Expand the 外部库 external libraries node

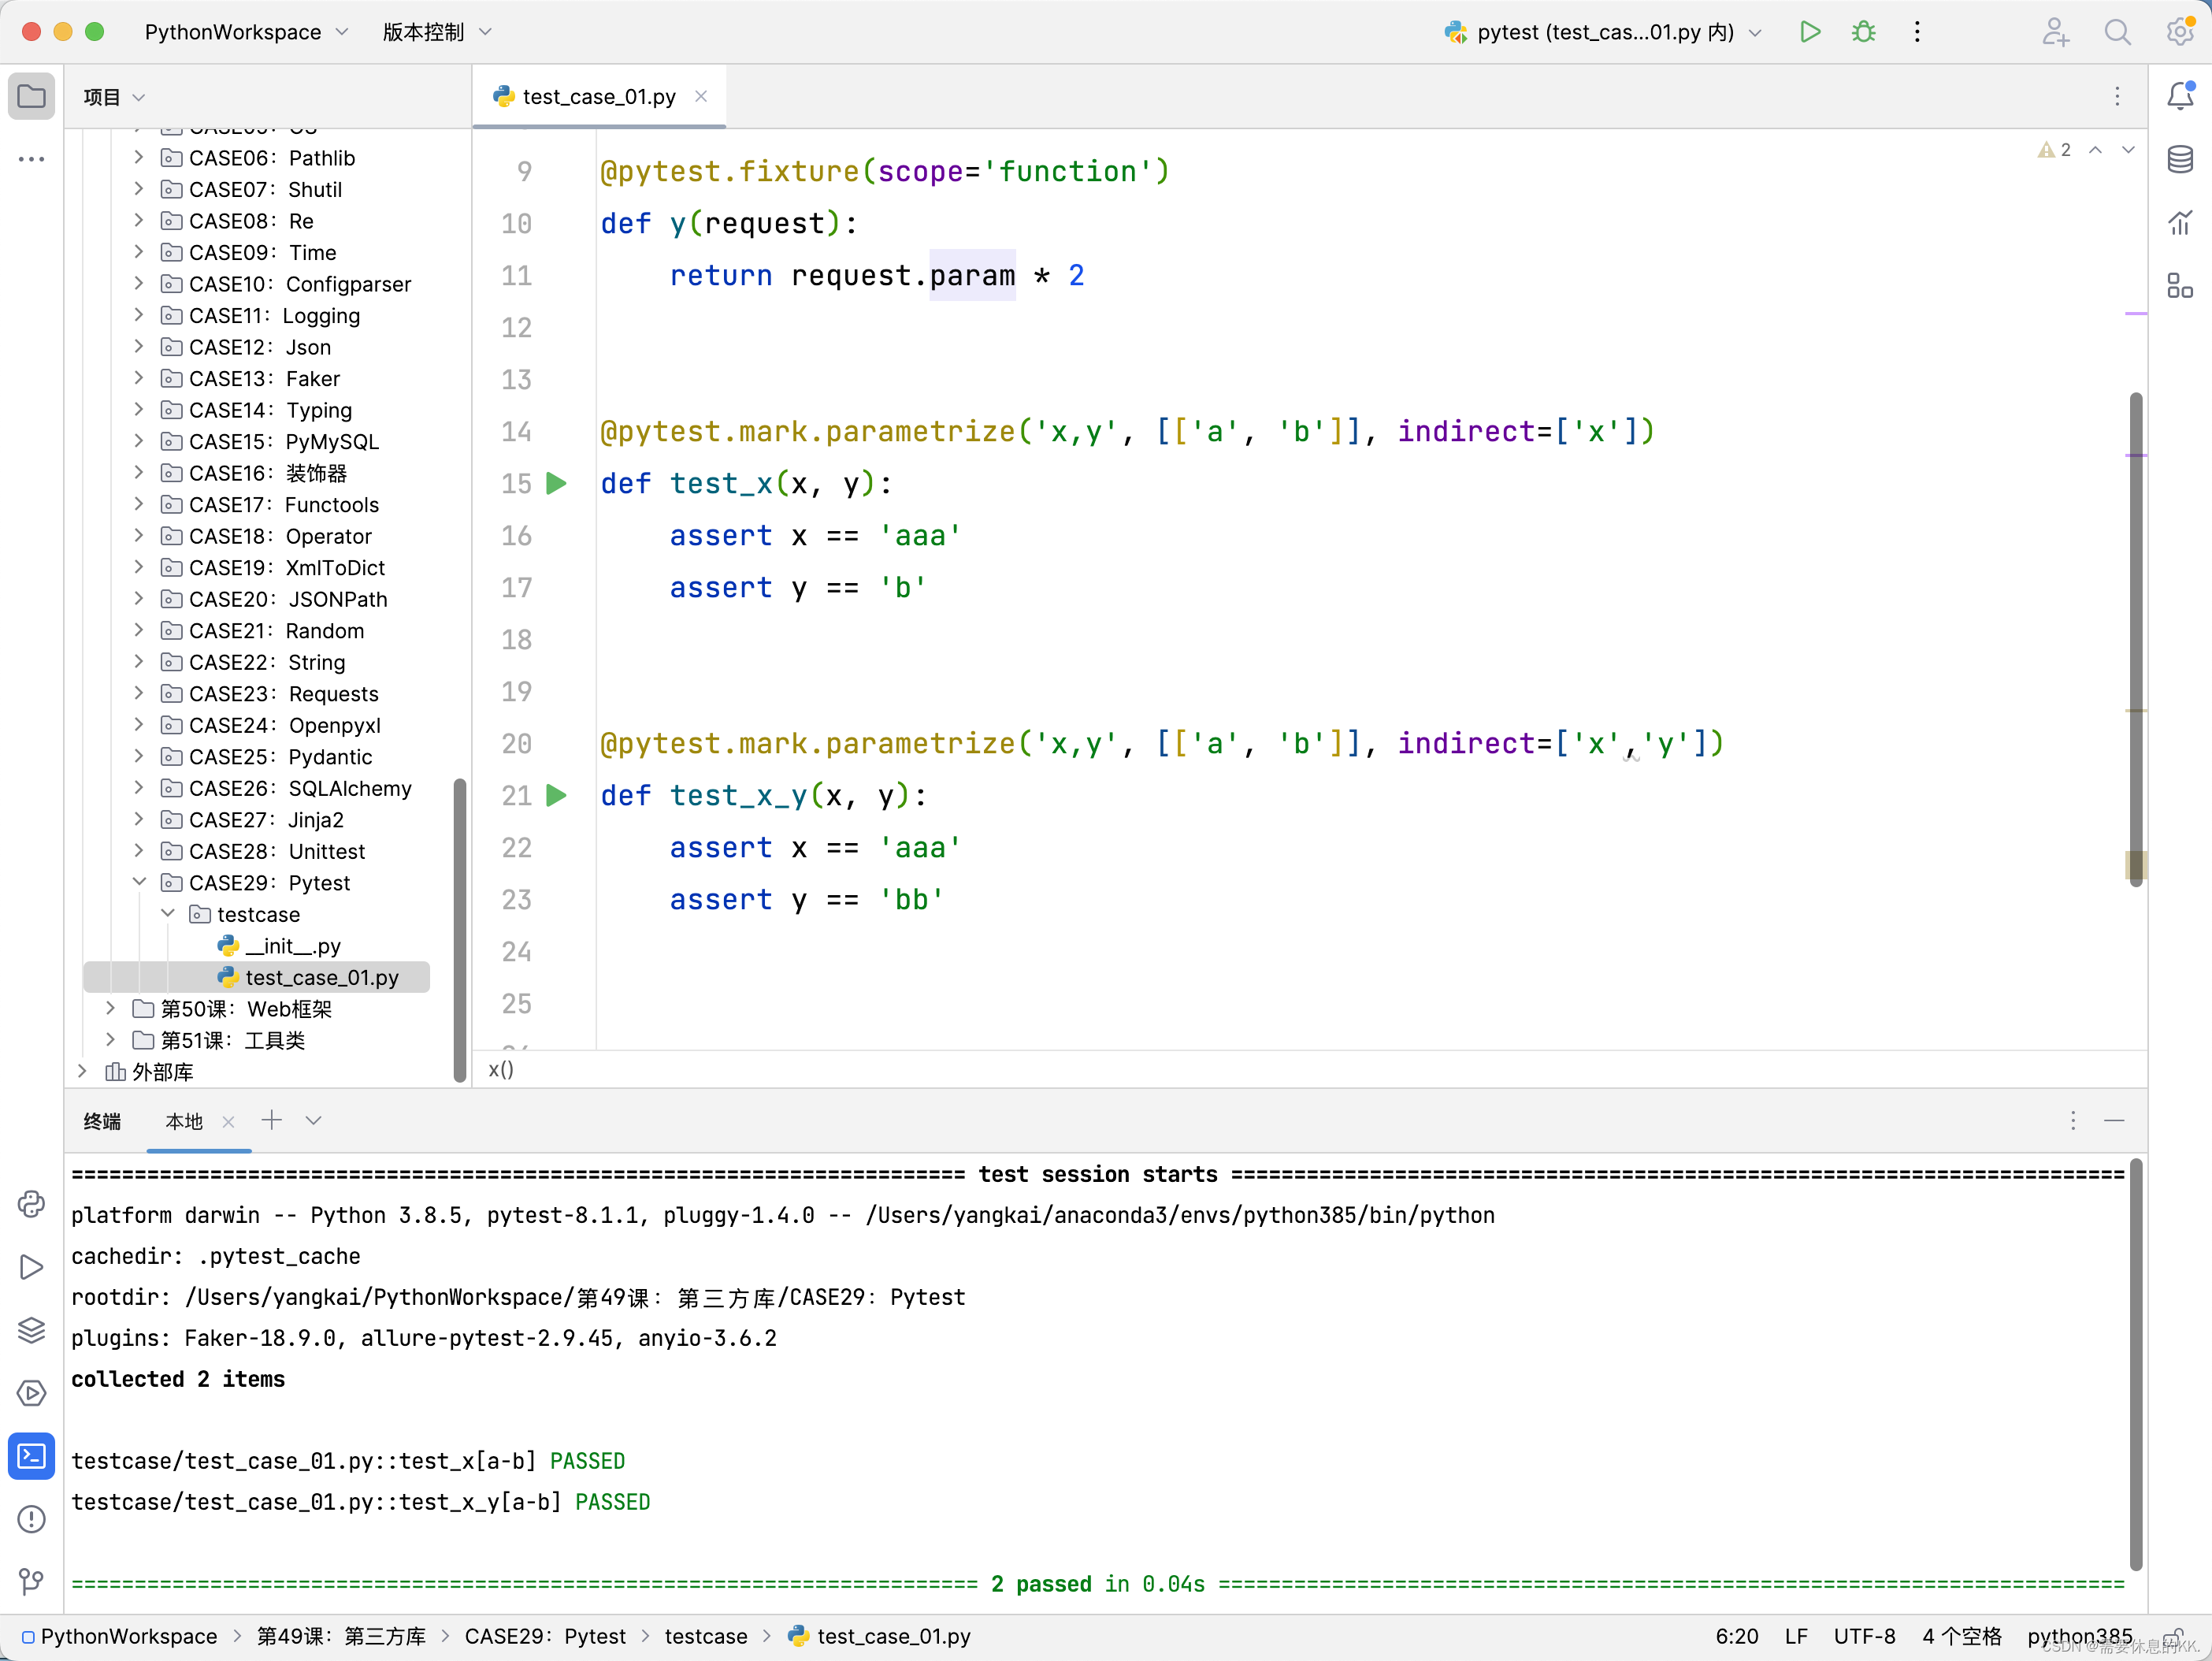(x=82, y=1071)
